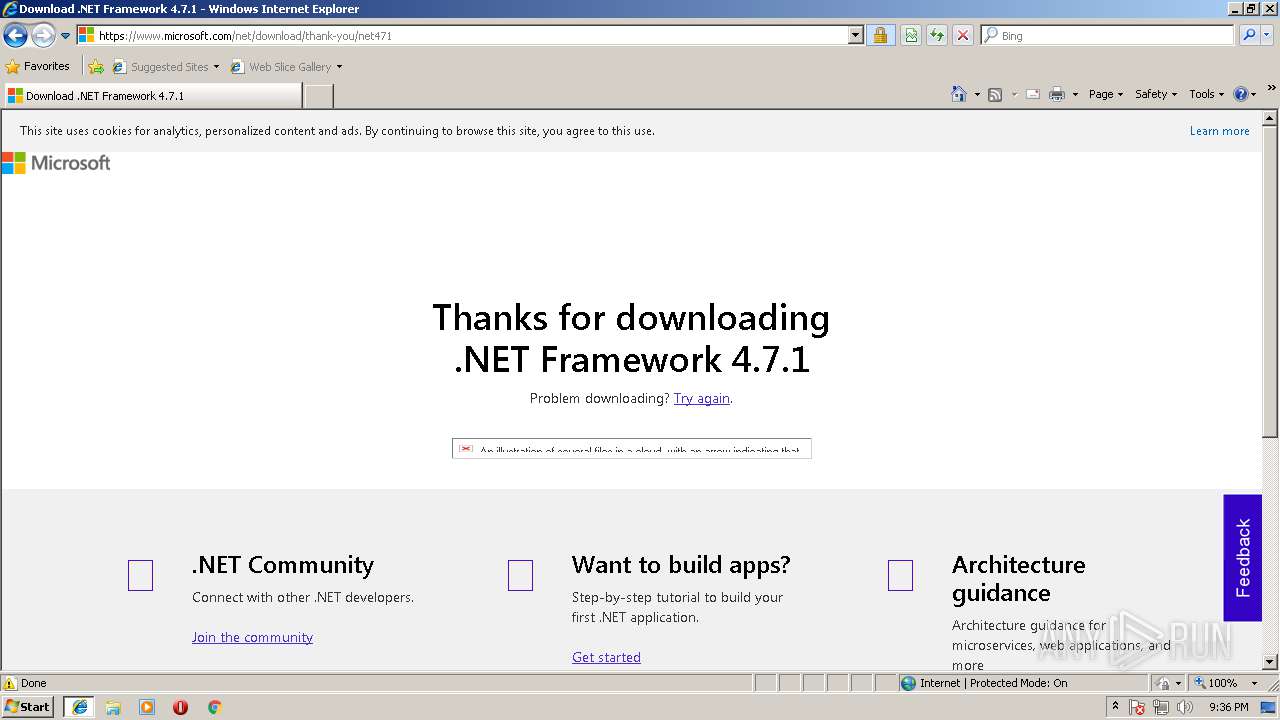The image size is (1280, 720).
Task: Click the 9:36 PM system clock
Action: click(1229, 707)
